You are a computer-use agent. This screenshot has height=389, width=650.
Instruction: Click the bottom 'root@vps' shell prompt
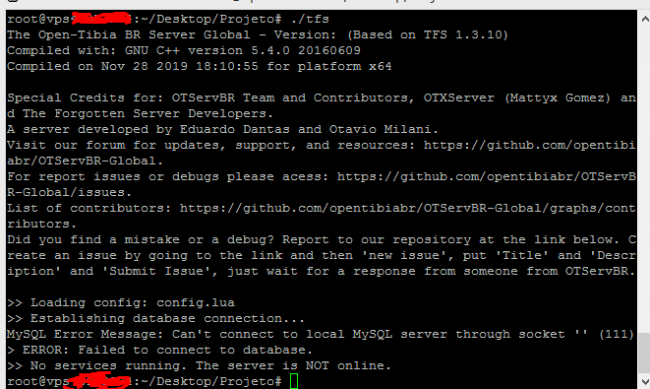click(144, 381)
